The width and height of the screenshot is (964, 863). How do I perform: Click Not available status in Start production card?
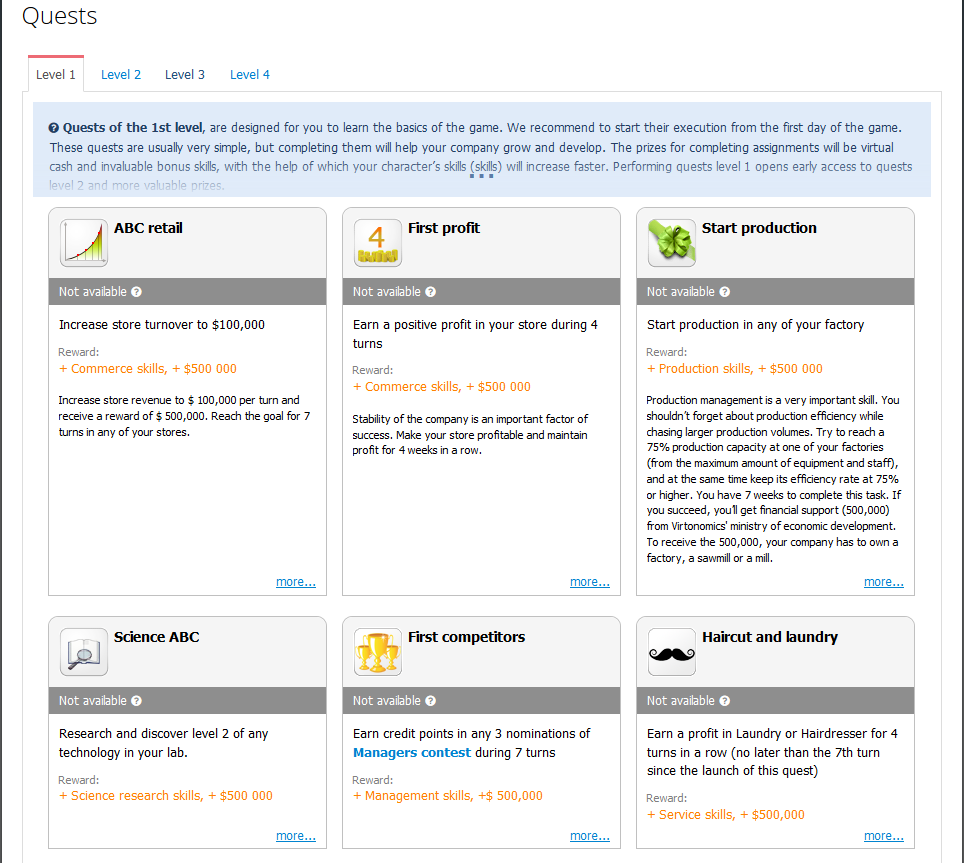pyautogui.click(x=681, y=292)
